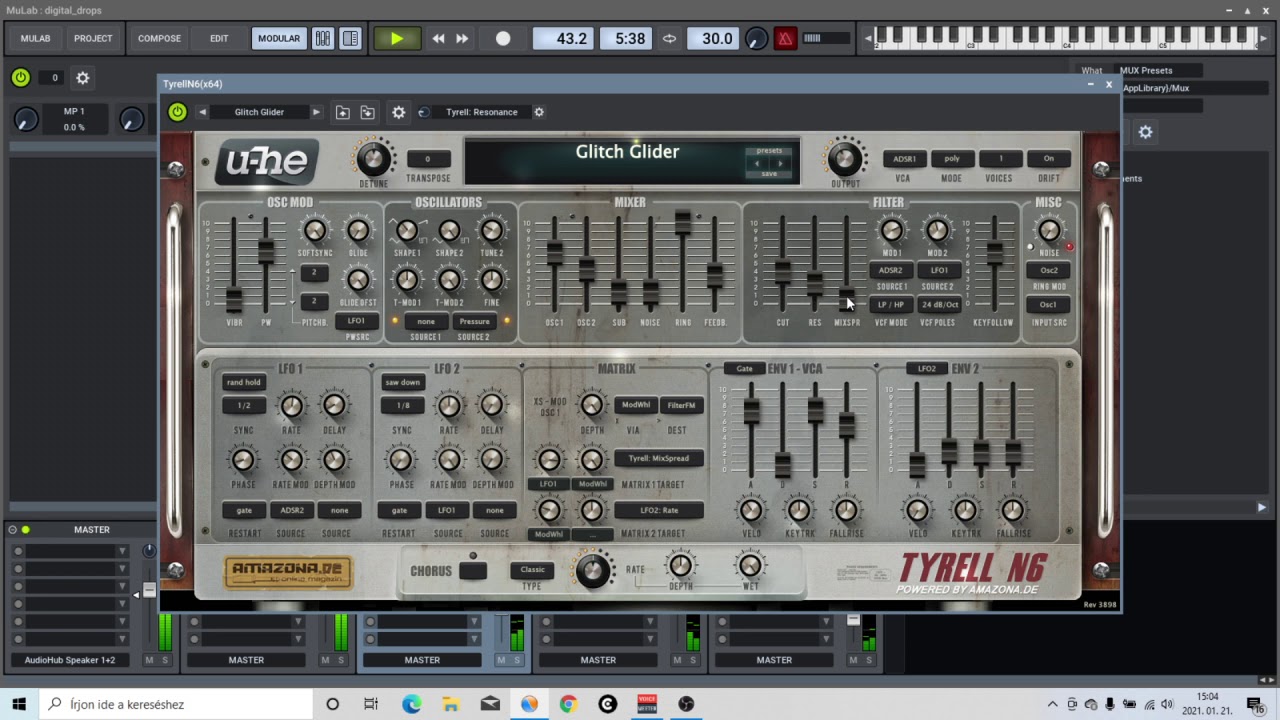Open the poly Mode selector
1280x720 pixels.
point(952,159)
